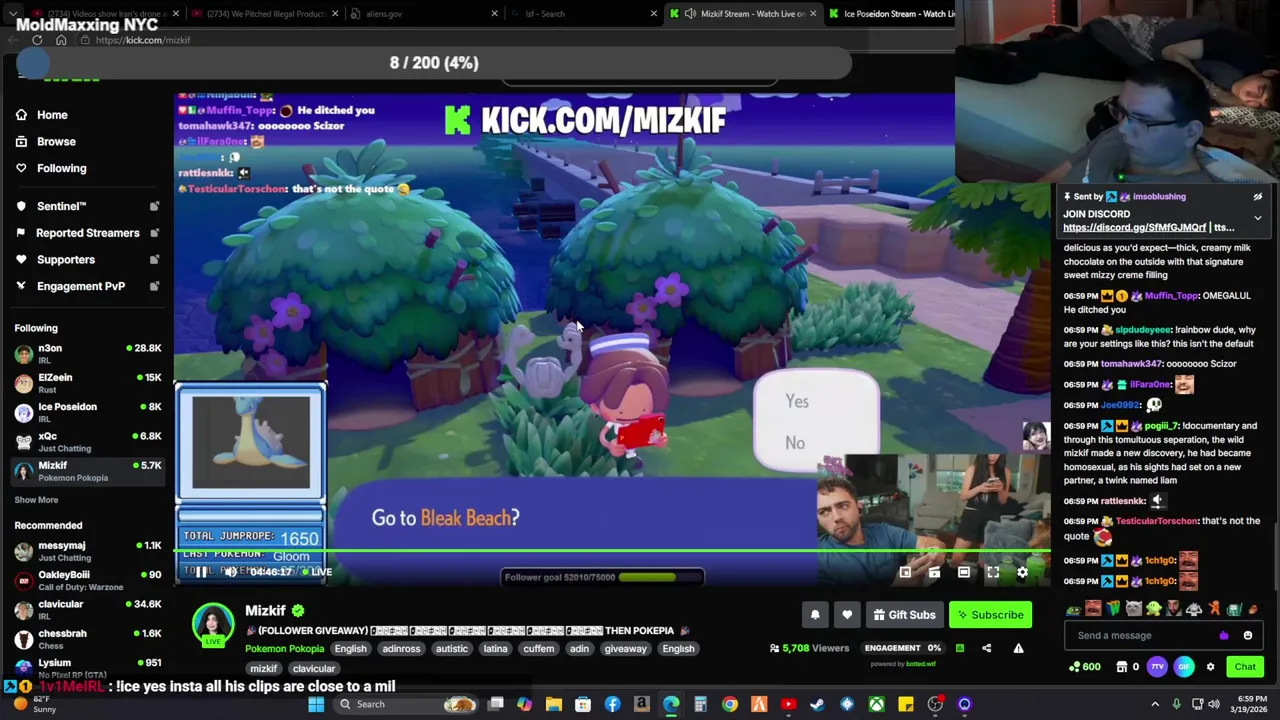Send message with green Chat button

[1244, 667]
